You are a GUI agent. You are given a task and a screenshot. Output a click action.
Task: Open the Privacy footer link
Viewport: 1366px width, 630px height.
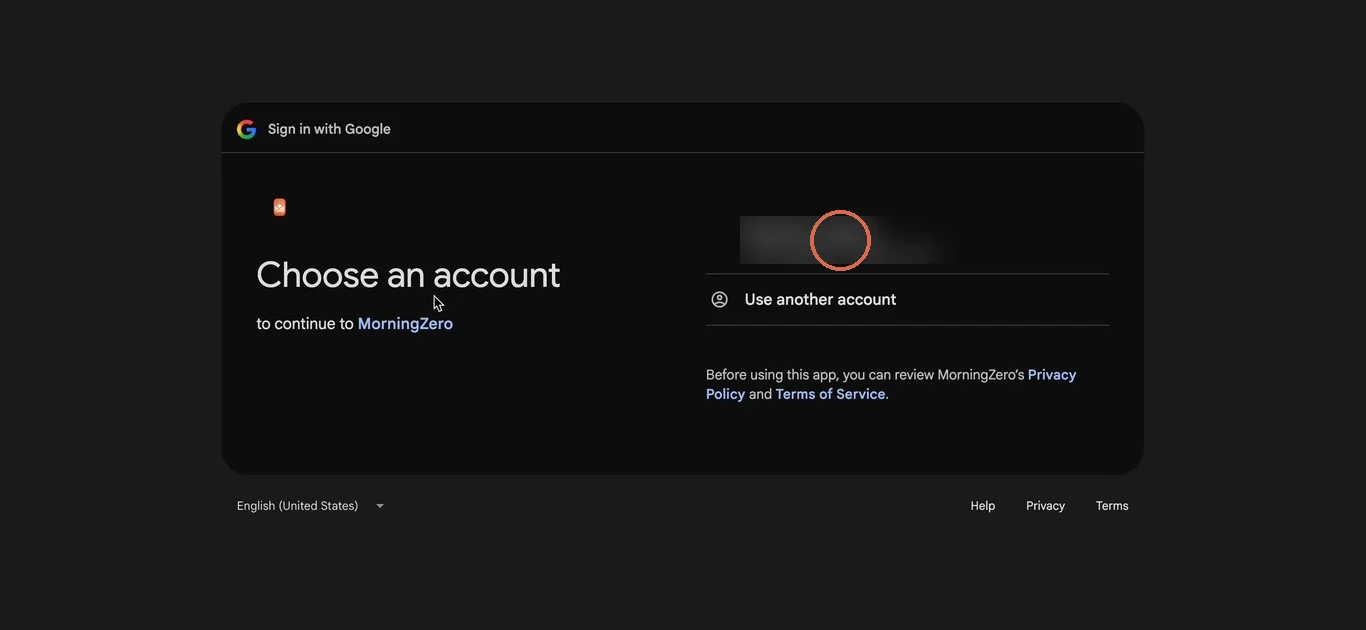pos(1045,506)
